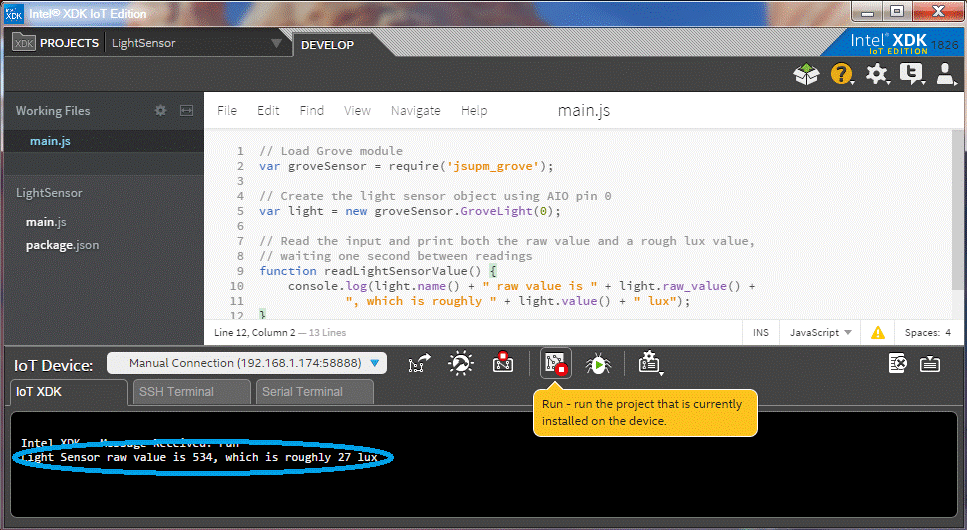Click the upload project to device icon
This screenshot has width=967, height=530.
pos(419,363)
